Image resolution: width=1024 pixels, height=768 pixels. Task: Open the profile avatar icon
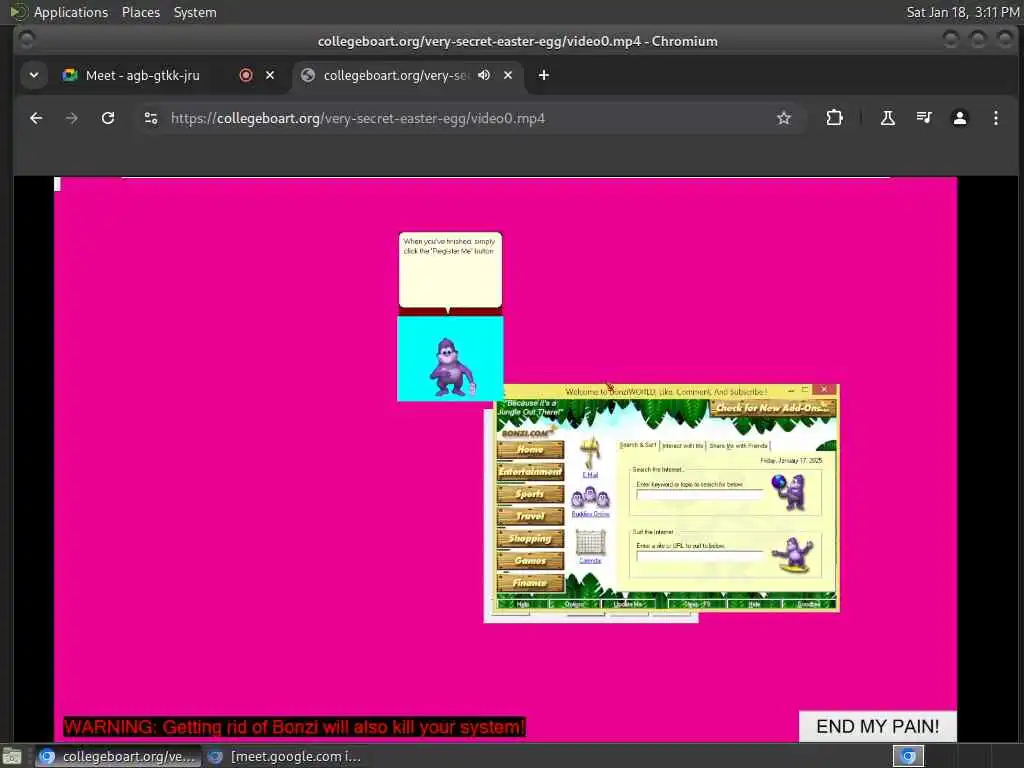click(x=959, y=118)
